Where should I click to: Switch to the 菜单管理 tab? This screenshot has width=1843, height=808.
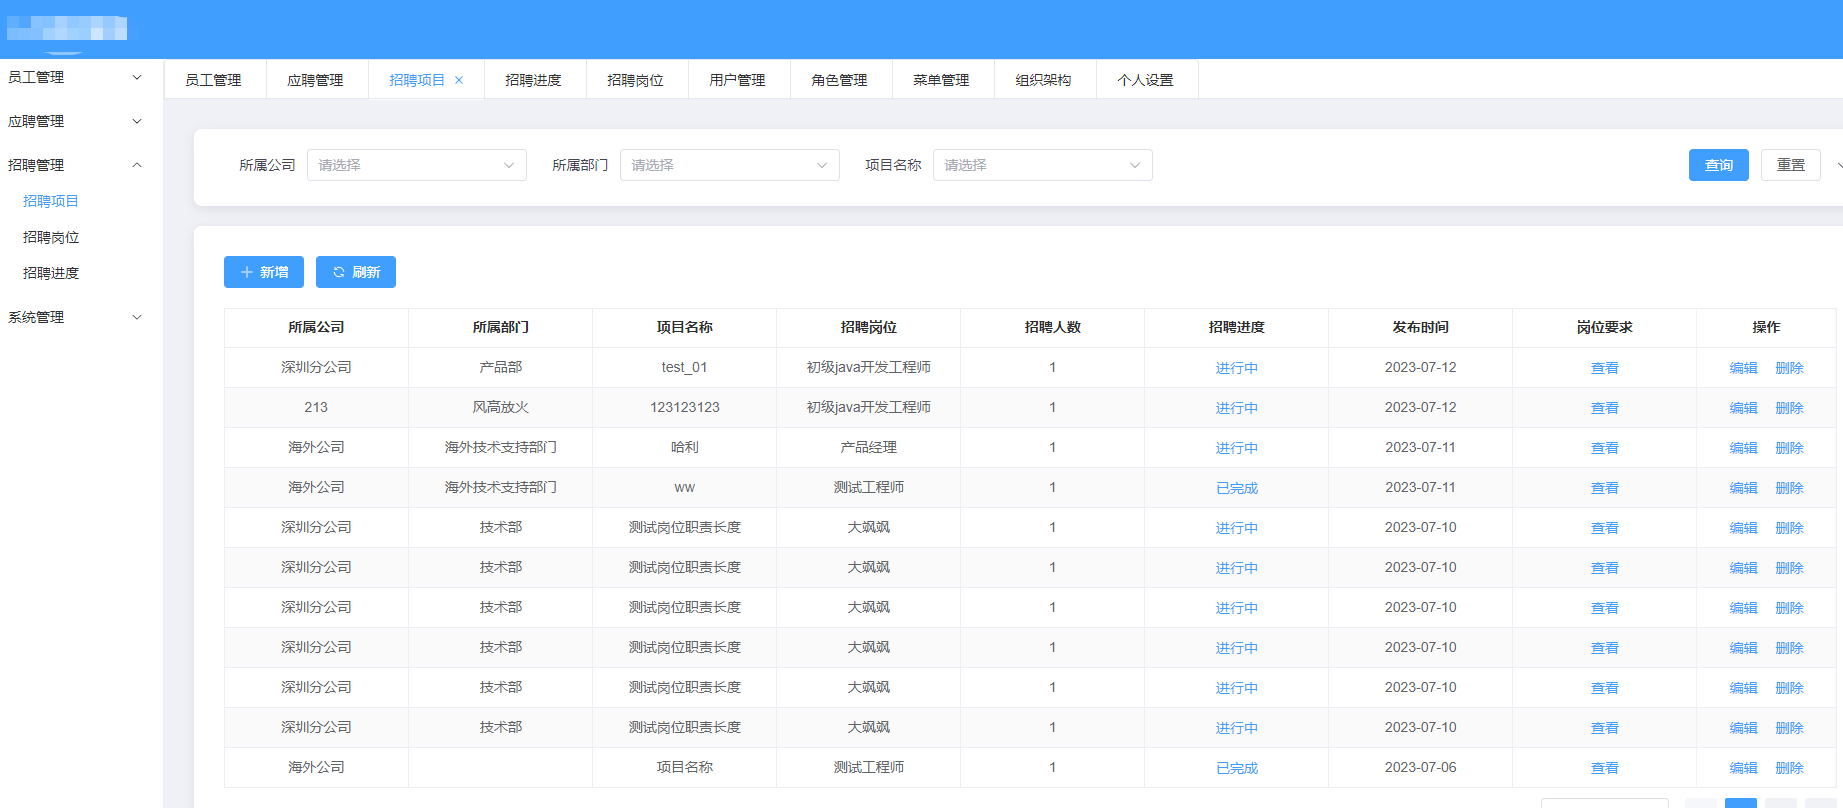pyautogui.click(x=942, y=80)
